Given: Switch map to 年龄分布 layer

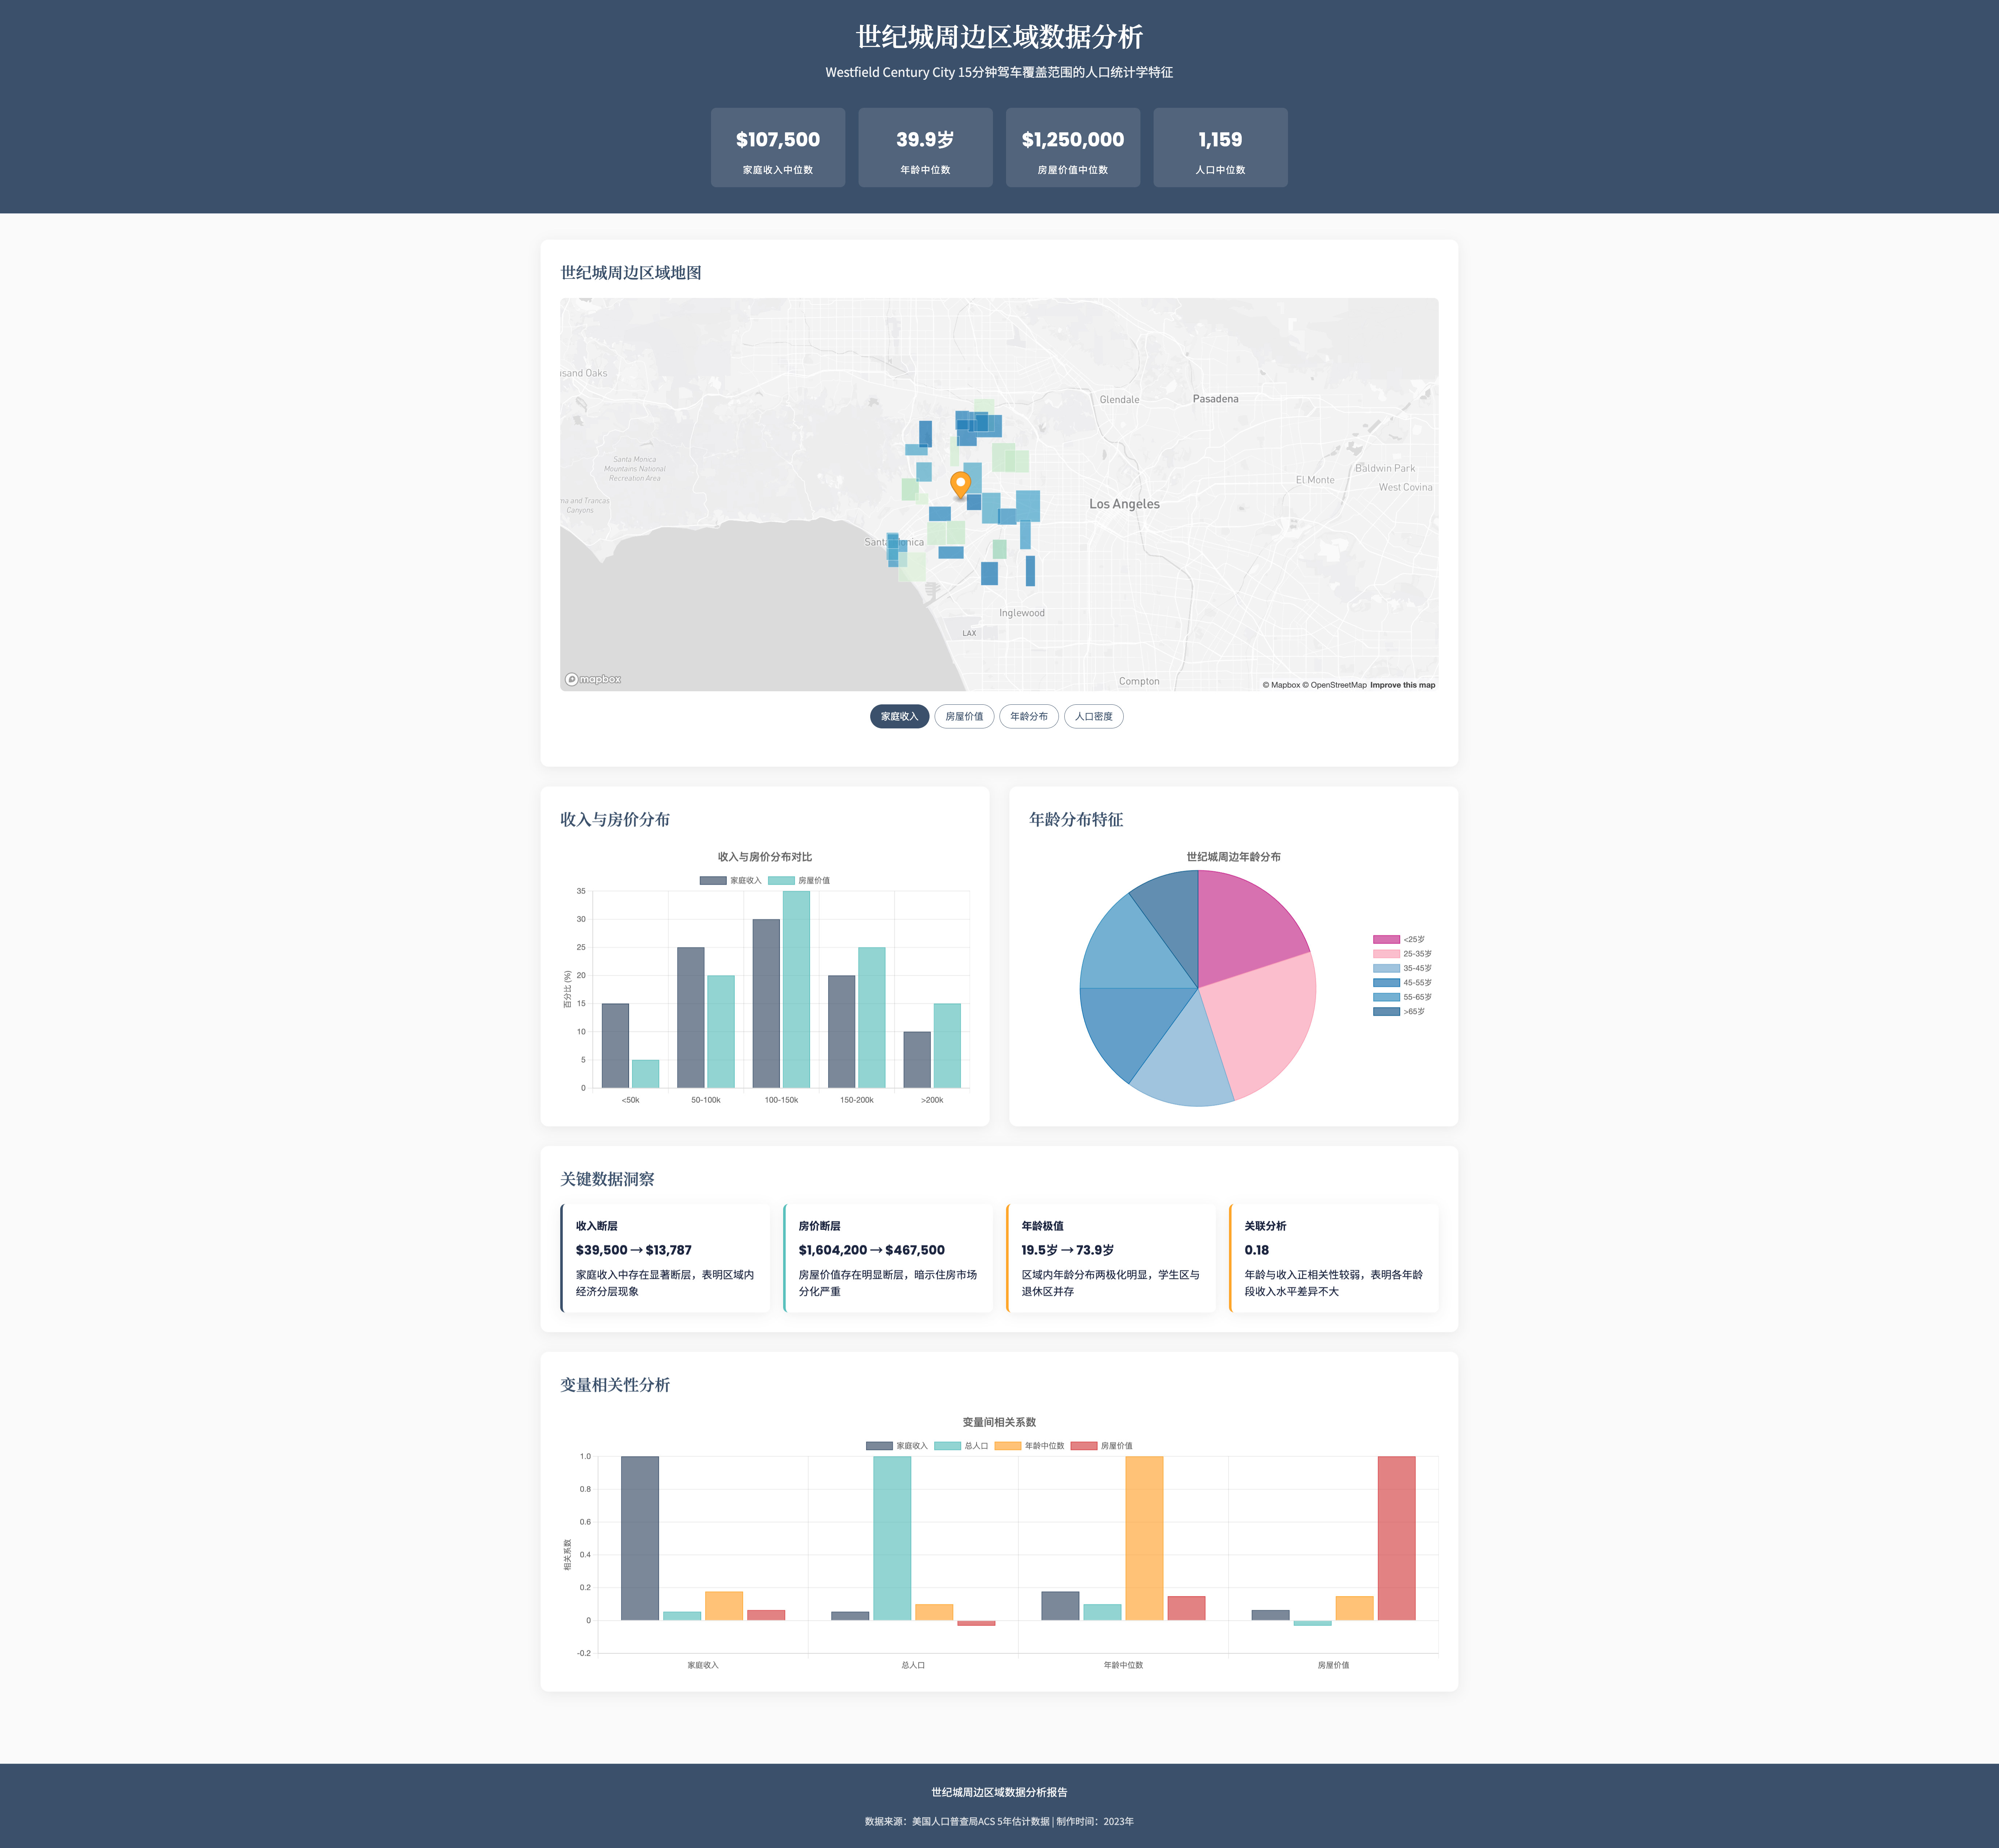Looking at the screenshot, I should pos(1029,716).
